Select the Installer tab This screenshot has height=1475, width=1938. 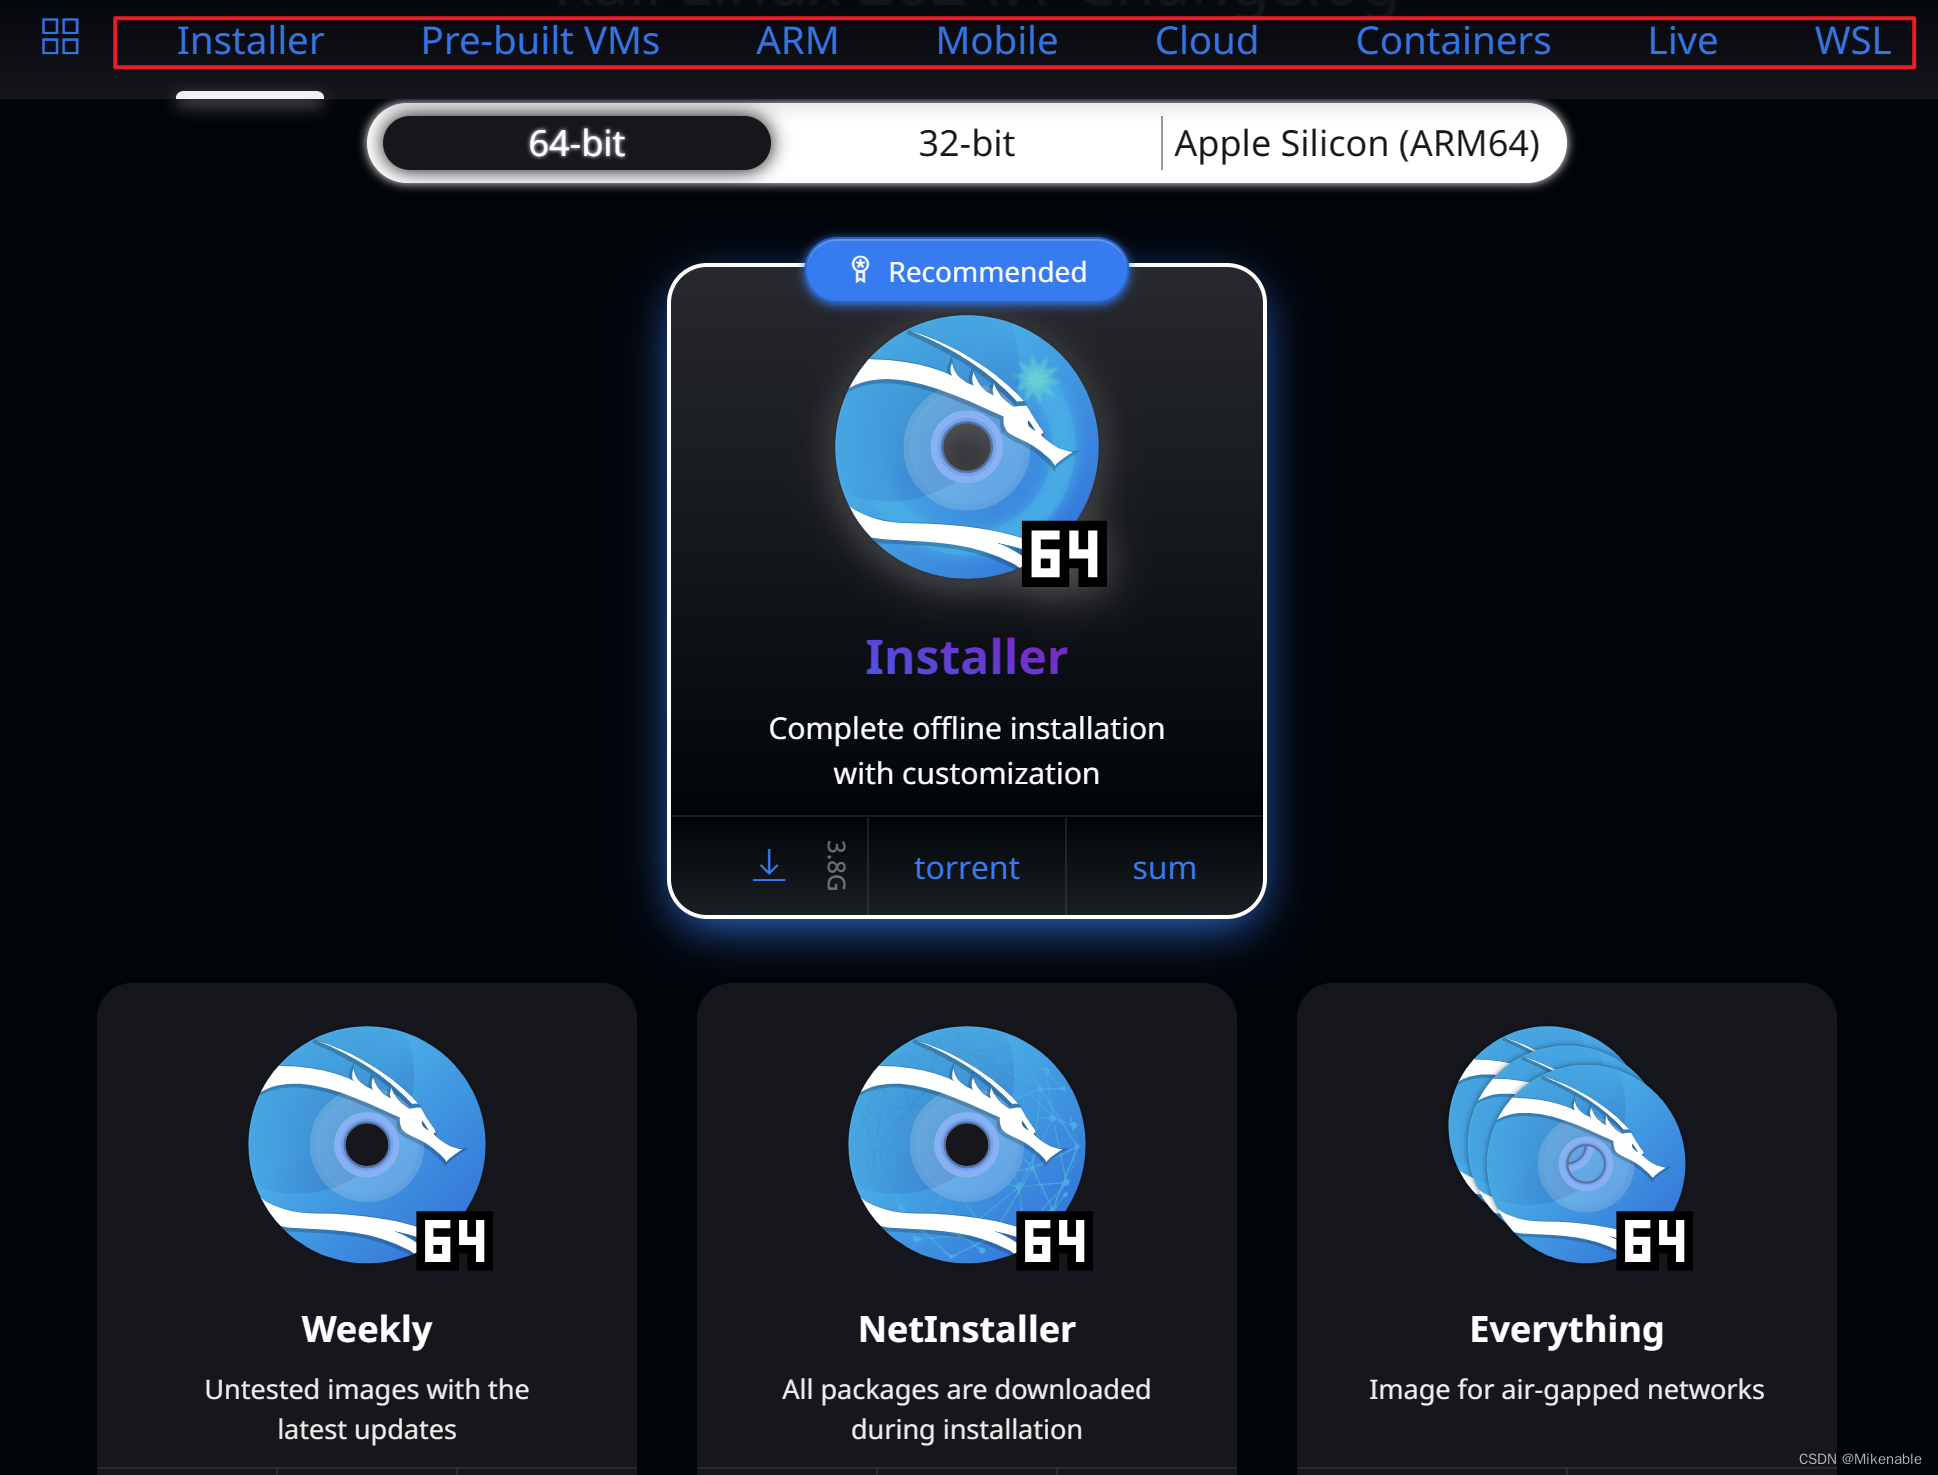pyautogui.click(x=250, y=41)
